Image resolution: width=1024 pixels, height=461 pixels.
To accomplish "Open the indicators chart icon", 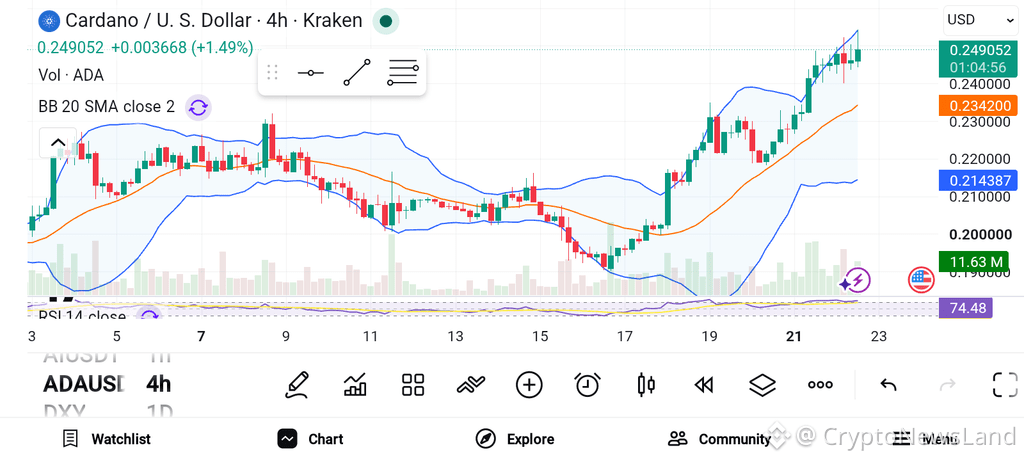I will [355, 385].
